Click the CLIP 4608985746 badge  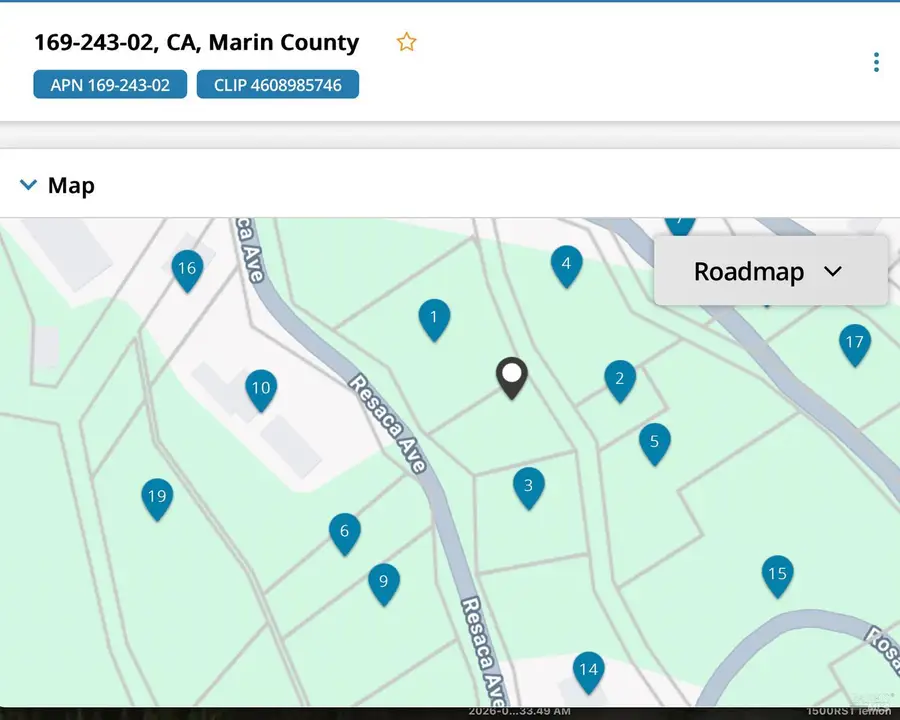click(277, 85)
